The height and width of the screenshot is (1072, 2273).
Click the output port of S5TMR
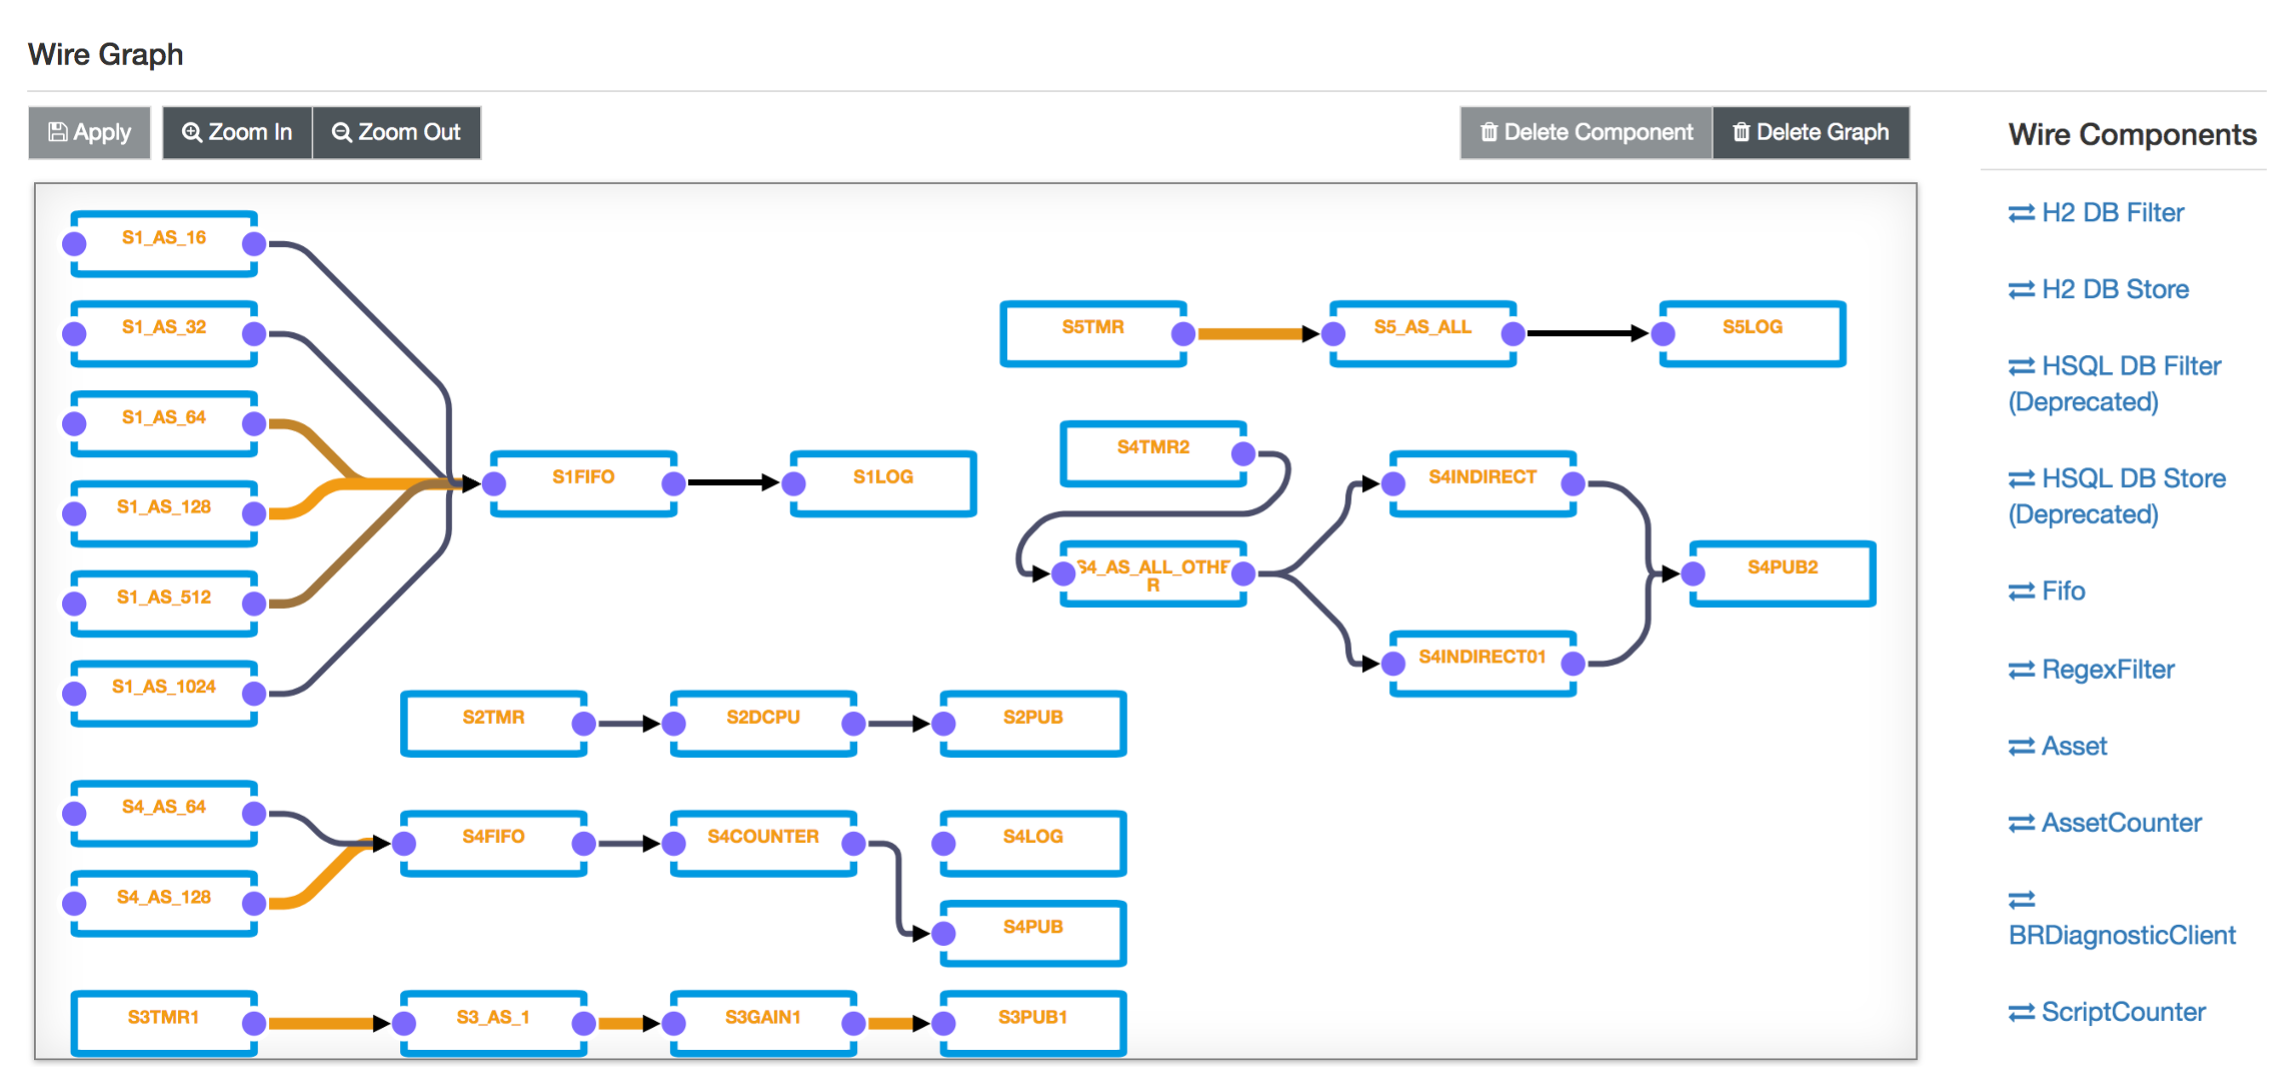click(1183, 334)
